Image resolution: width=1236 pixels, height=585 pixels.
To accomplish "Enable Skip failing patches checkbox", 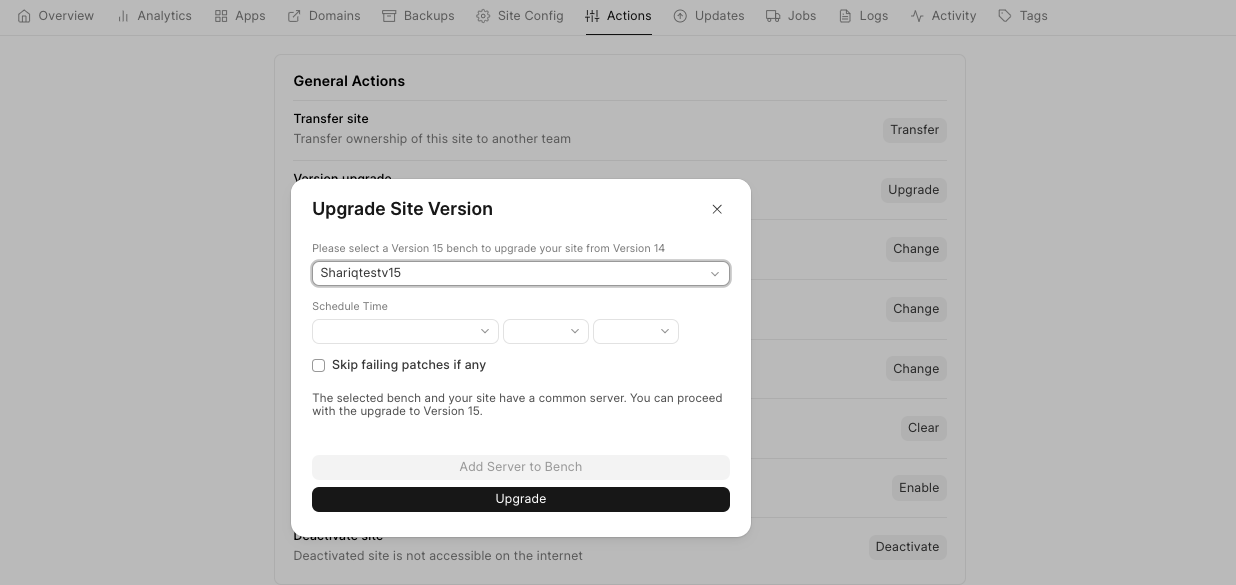I will point(319,366).
